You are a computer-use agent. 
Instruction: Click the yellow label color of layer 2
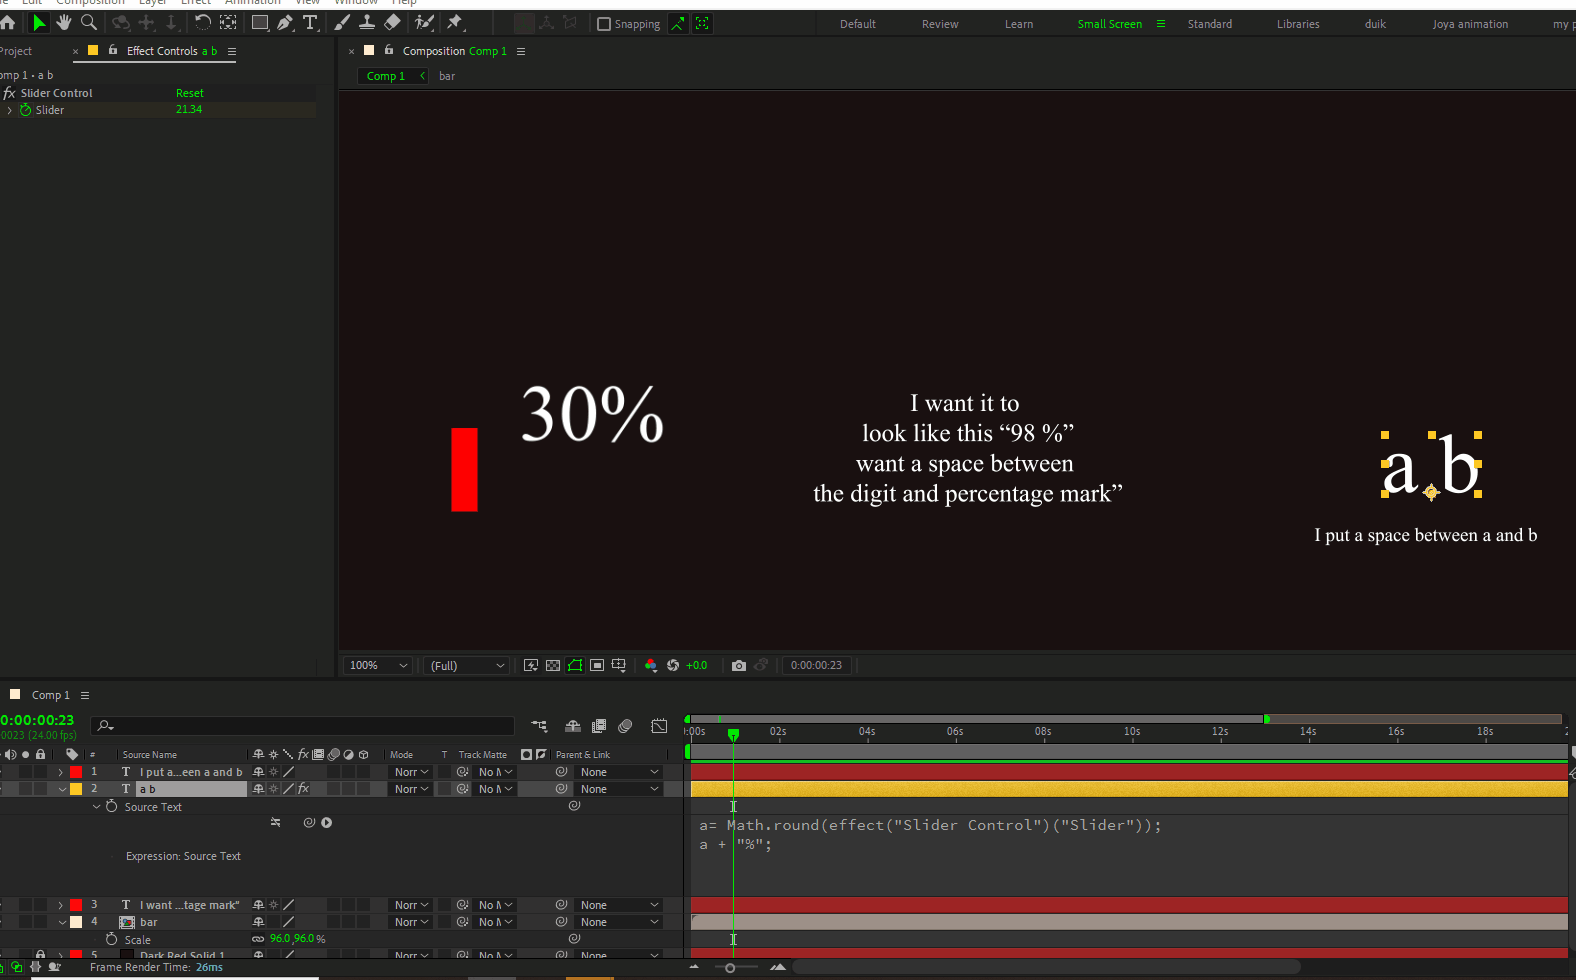[x=76, y=789]
